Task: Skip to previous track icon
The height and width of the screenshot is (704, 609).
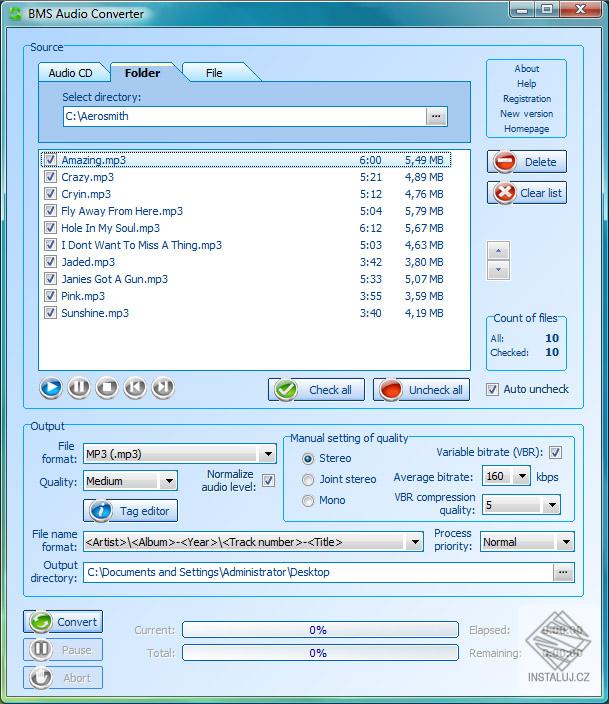Action: point(135,387)
